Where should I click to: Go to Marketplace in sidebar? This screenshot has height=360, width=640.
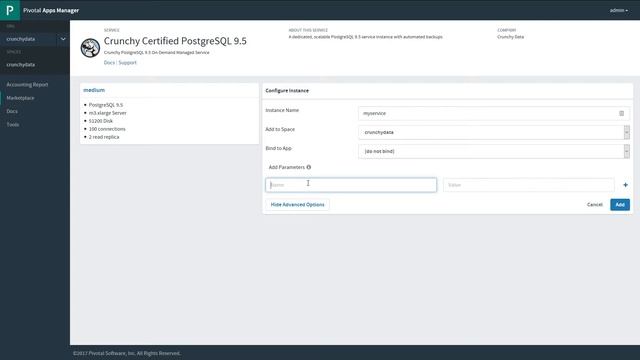tap(20, 98)
